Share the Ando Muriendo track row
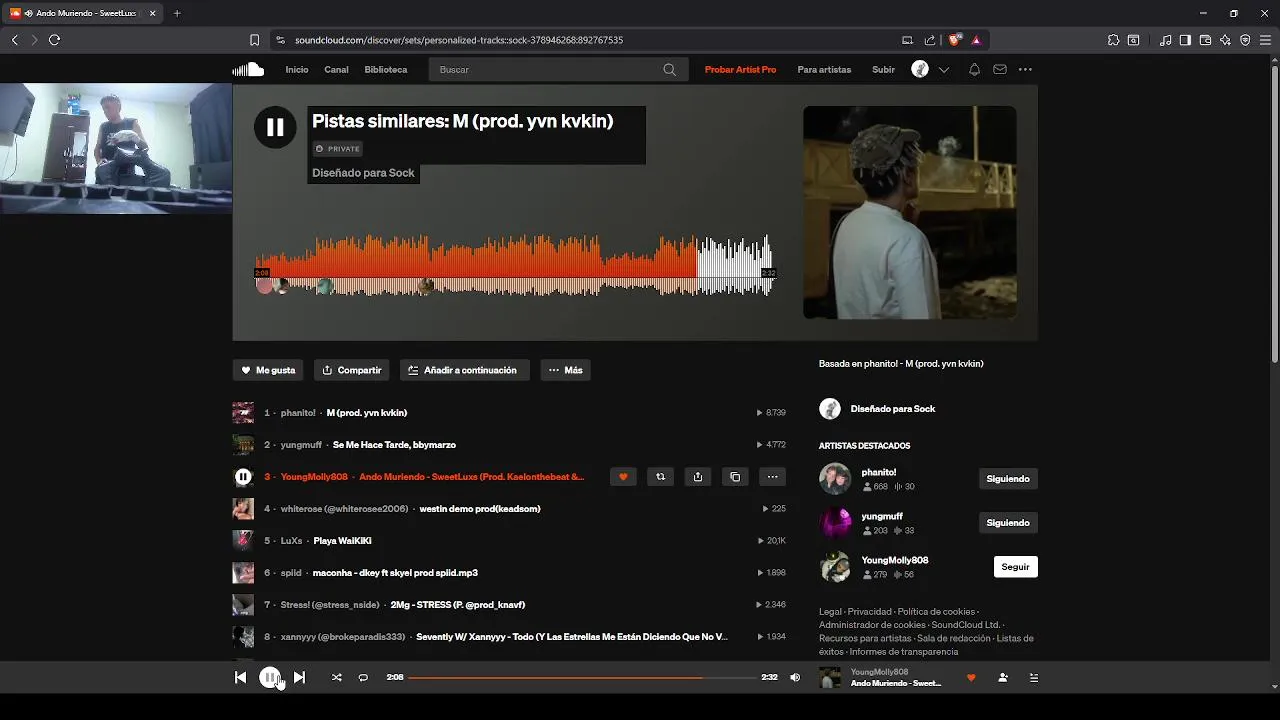This screenshot has width=1280, height=720. [x=698, y=477]
